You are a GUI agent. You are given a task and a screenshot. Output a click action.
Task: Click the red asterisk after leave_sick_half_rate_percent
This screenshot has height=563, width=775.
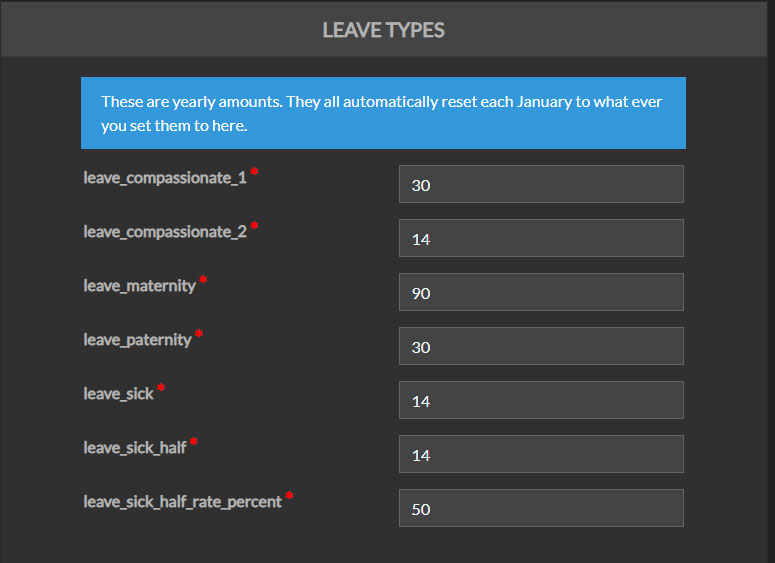point(290,497)
